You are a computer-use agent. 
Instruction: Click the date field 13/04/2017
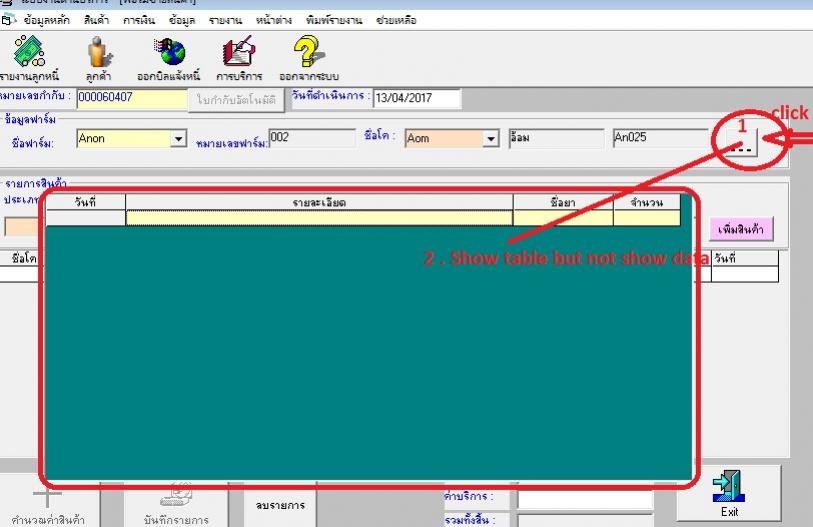[x=417, y=98]
